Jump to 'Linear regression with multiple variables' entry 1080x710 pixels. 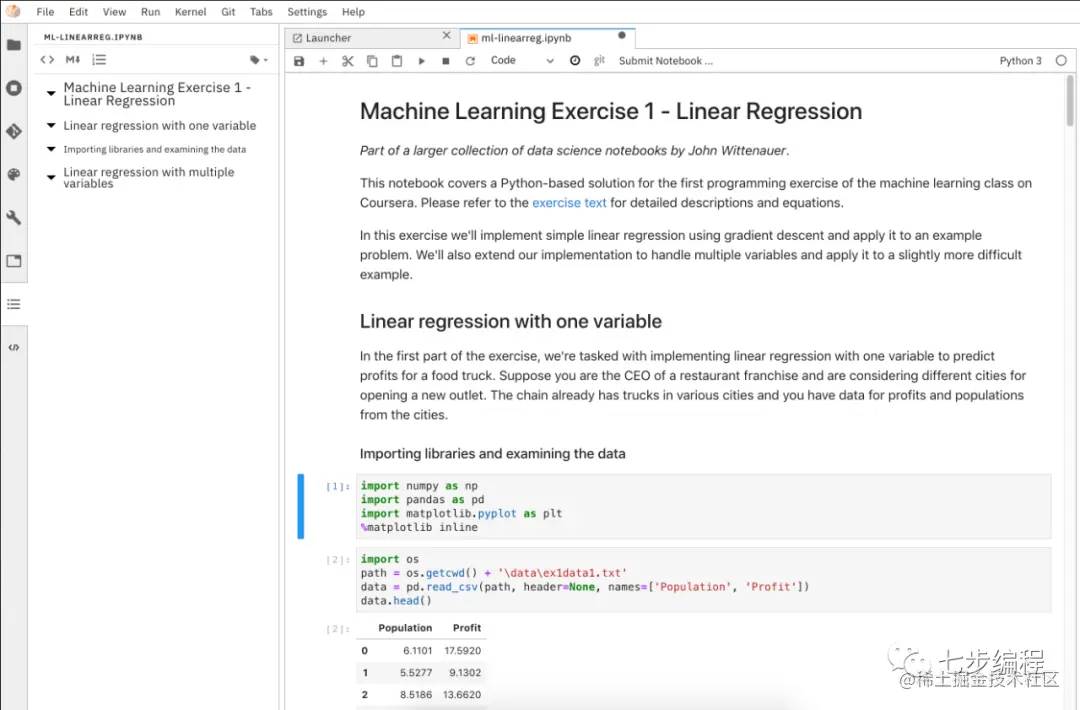click(x=149, y=178)
